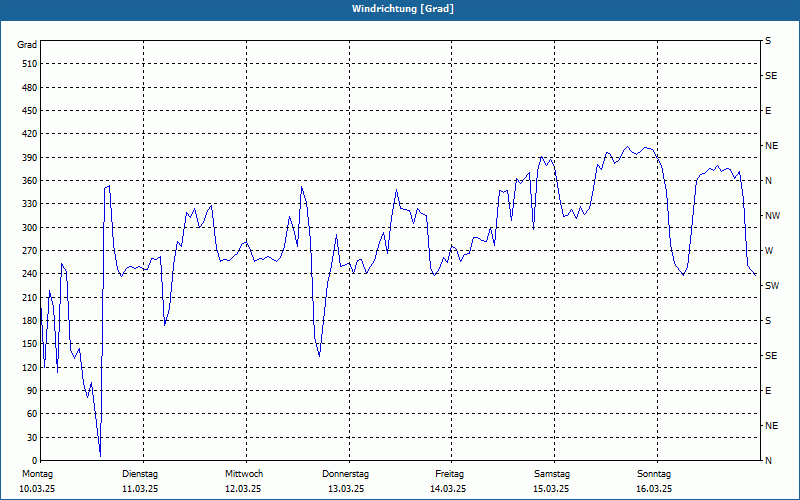Click the date 14.03.25
This screenshot has height=500, width=800.
coord(448,489)
